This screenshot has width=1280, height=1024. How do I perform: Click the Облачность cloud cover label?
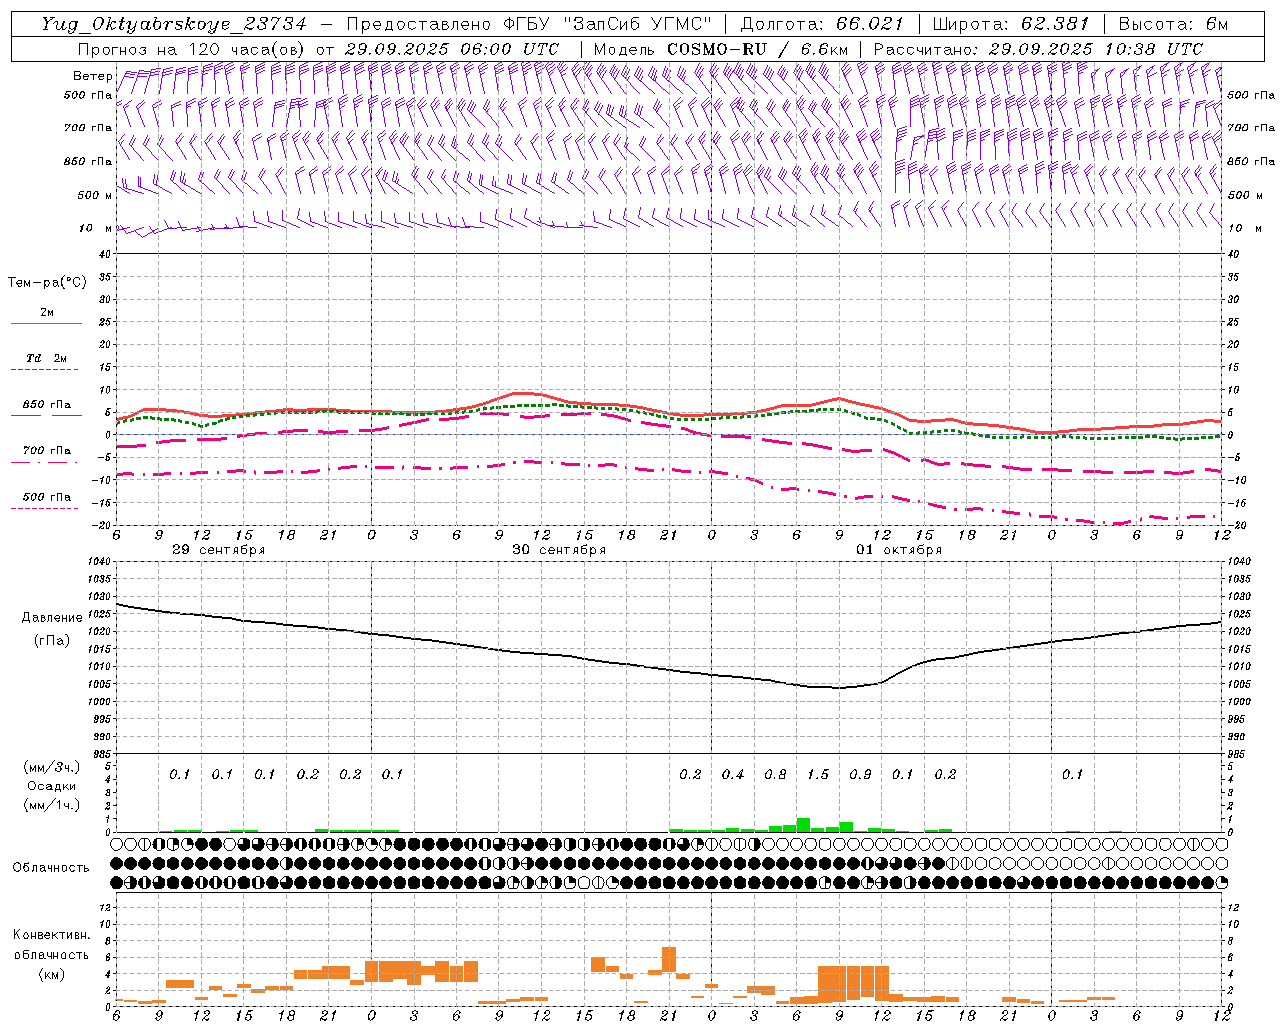click(51, 868)
